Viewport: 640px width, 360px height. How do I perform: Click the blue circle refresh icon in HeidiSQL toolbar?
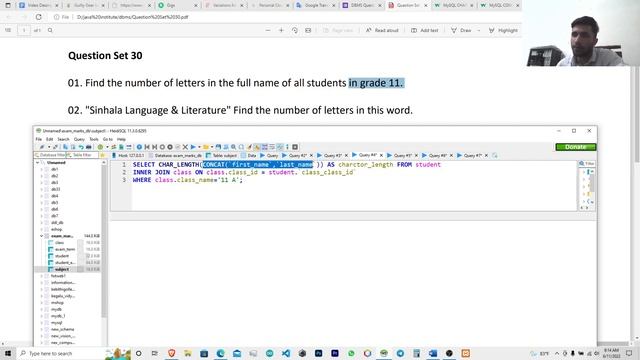point(139,147)
